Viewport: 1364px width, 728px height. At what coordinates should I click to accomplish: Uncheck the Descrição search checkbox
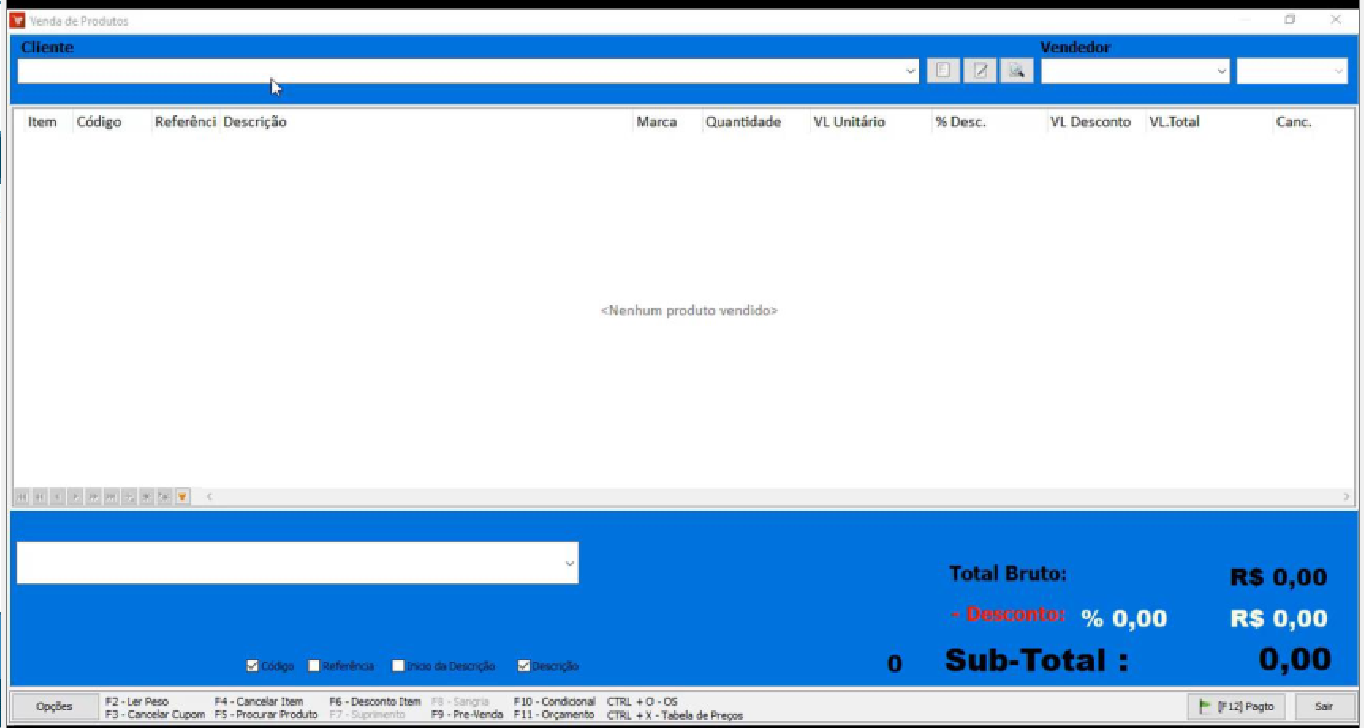pyautogui.click(x=523, y=666)
